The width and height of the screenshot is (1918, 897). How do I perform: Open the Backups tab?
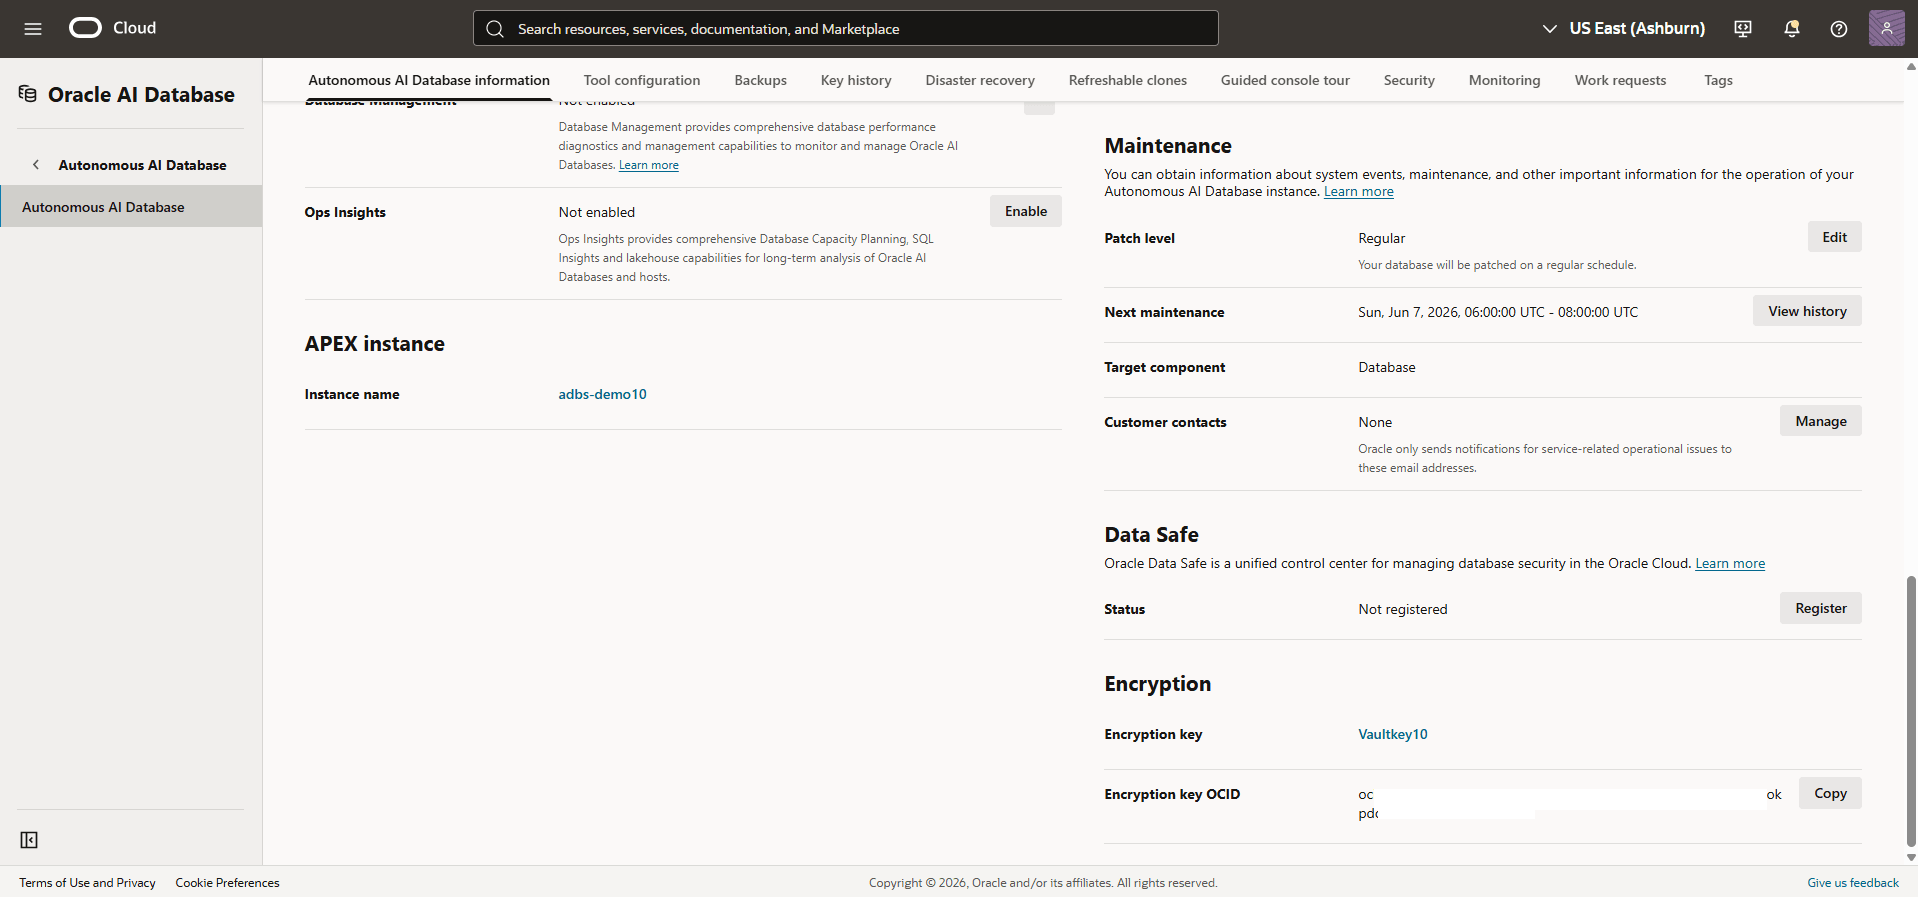760,80
